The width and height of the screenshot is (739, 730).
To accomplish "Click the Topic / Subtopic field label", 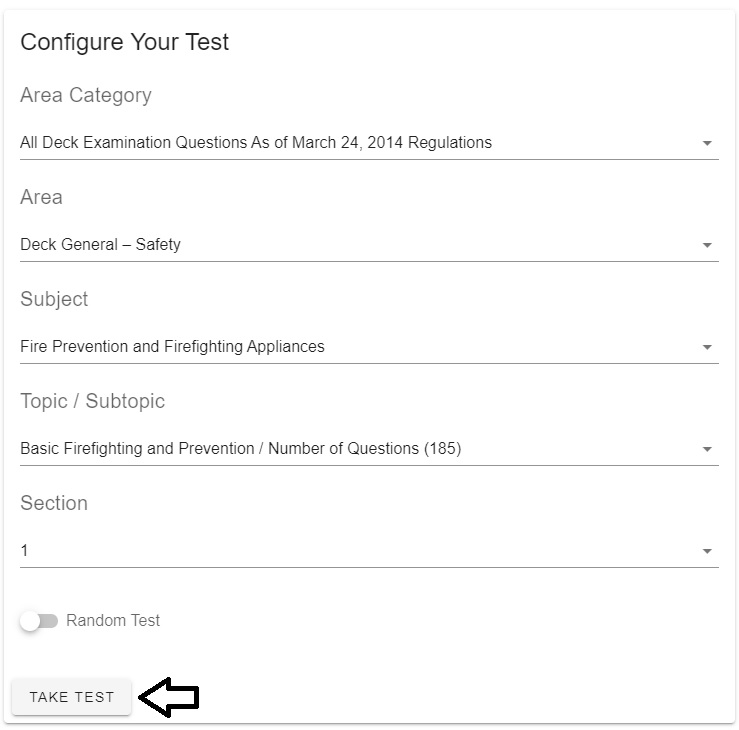I will [x=92, y=402].
